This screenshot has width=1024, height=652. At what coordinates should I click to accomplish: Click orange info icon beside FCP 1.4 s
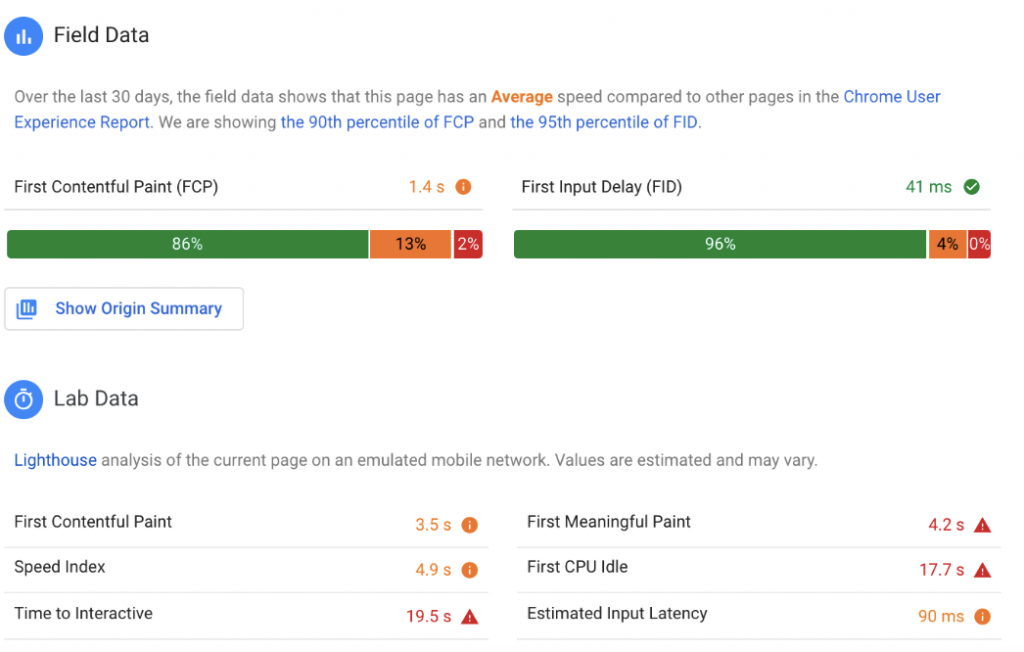(x=463, y=187)
